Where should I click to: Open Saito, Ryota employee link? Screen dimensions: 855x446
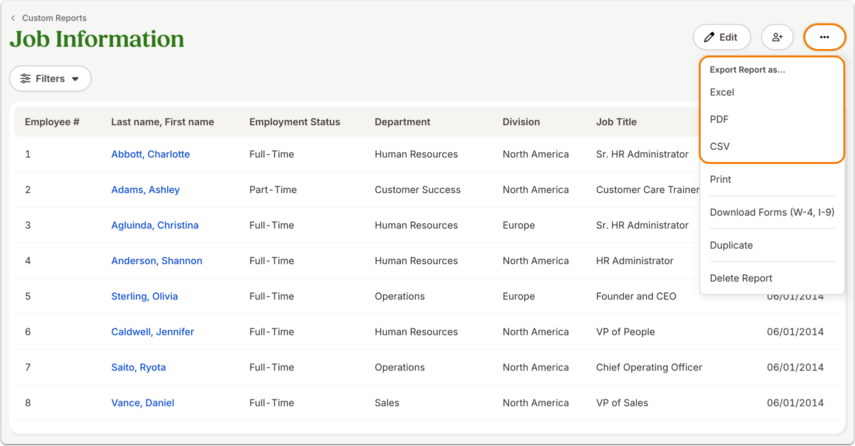(x=139, y=367)
